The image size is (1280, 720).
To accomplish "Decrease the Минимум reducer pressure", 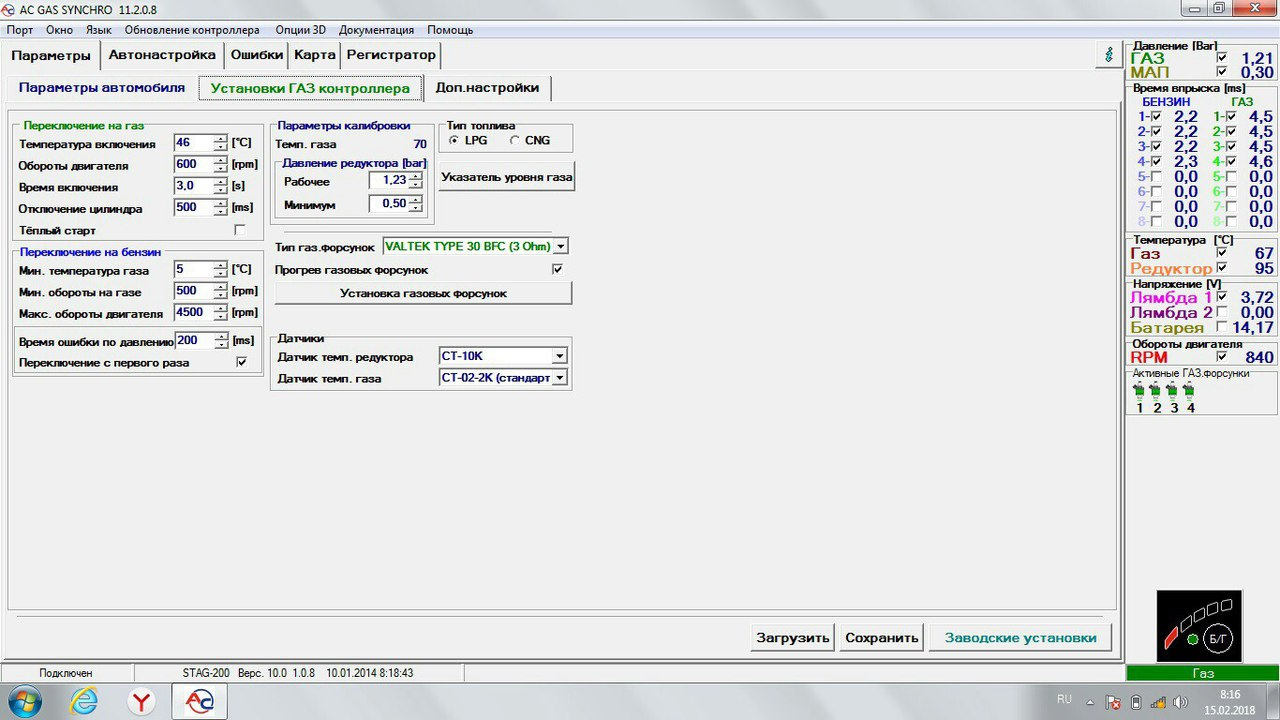I will [x=416, y=208].
